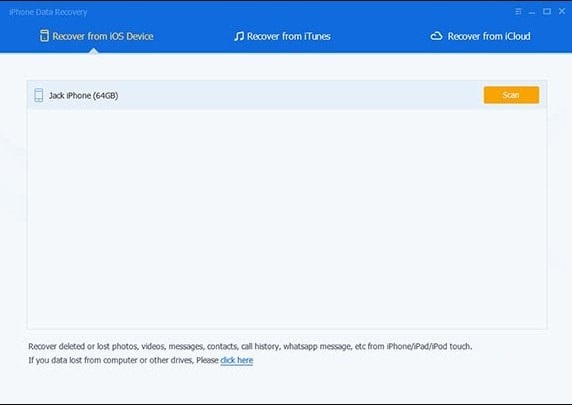Open the title bar menu icon
Image resolution: width=572 pixels, height=405 pixels.
tap(518, 12)
